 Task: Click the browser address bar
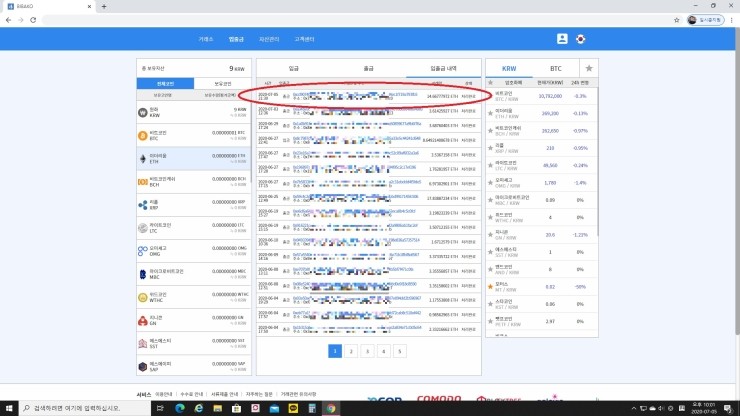[356, 20]
